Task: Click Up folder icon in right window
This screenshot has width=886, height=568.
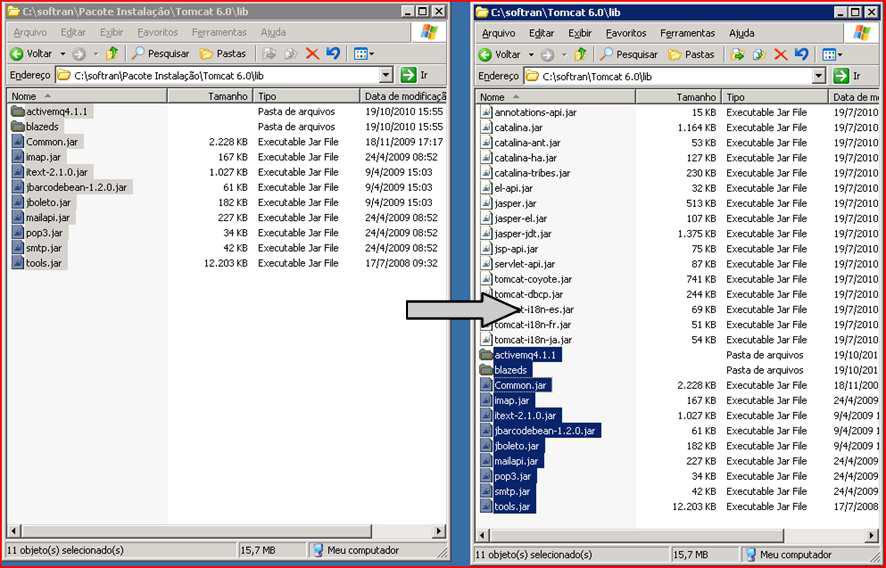Action: point(580,55)
